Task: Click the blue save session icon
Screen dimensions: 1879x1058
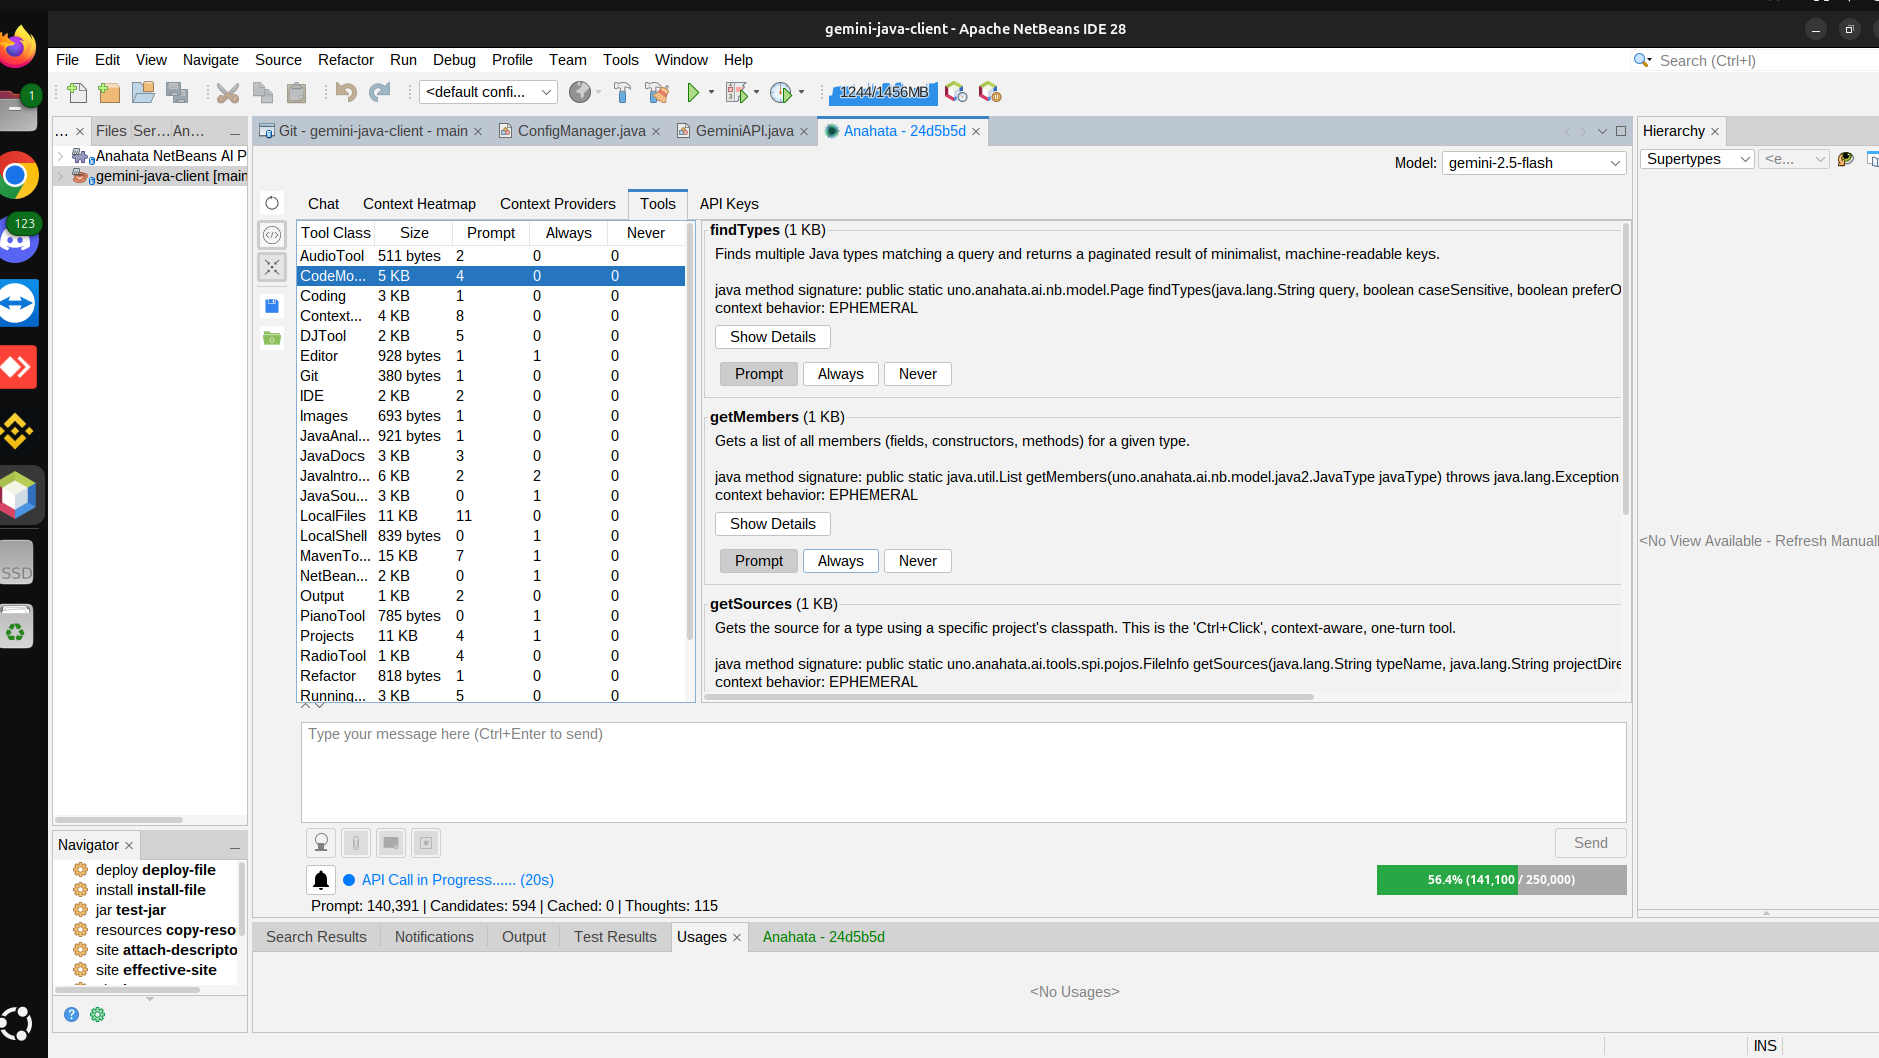Action: pos(272,306)
